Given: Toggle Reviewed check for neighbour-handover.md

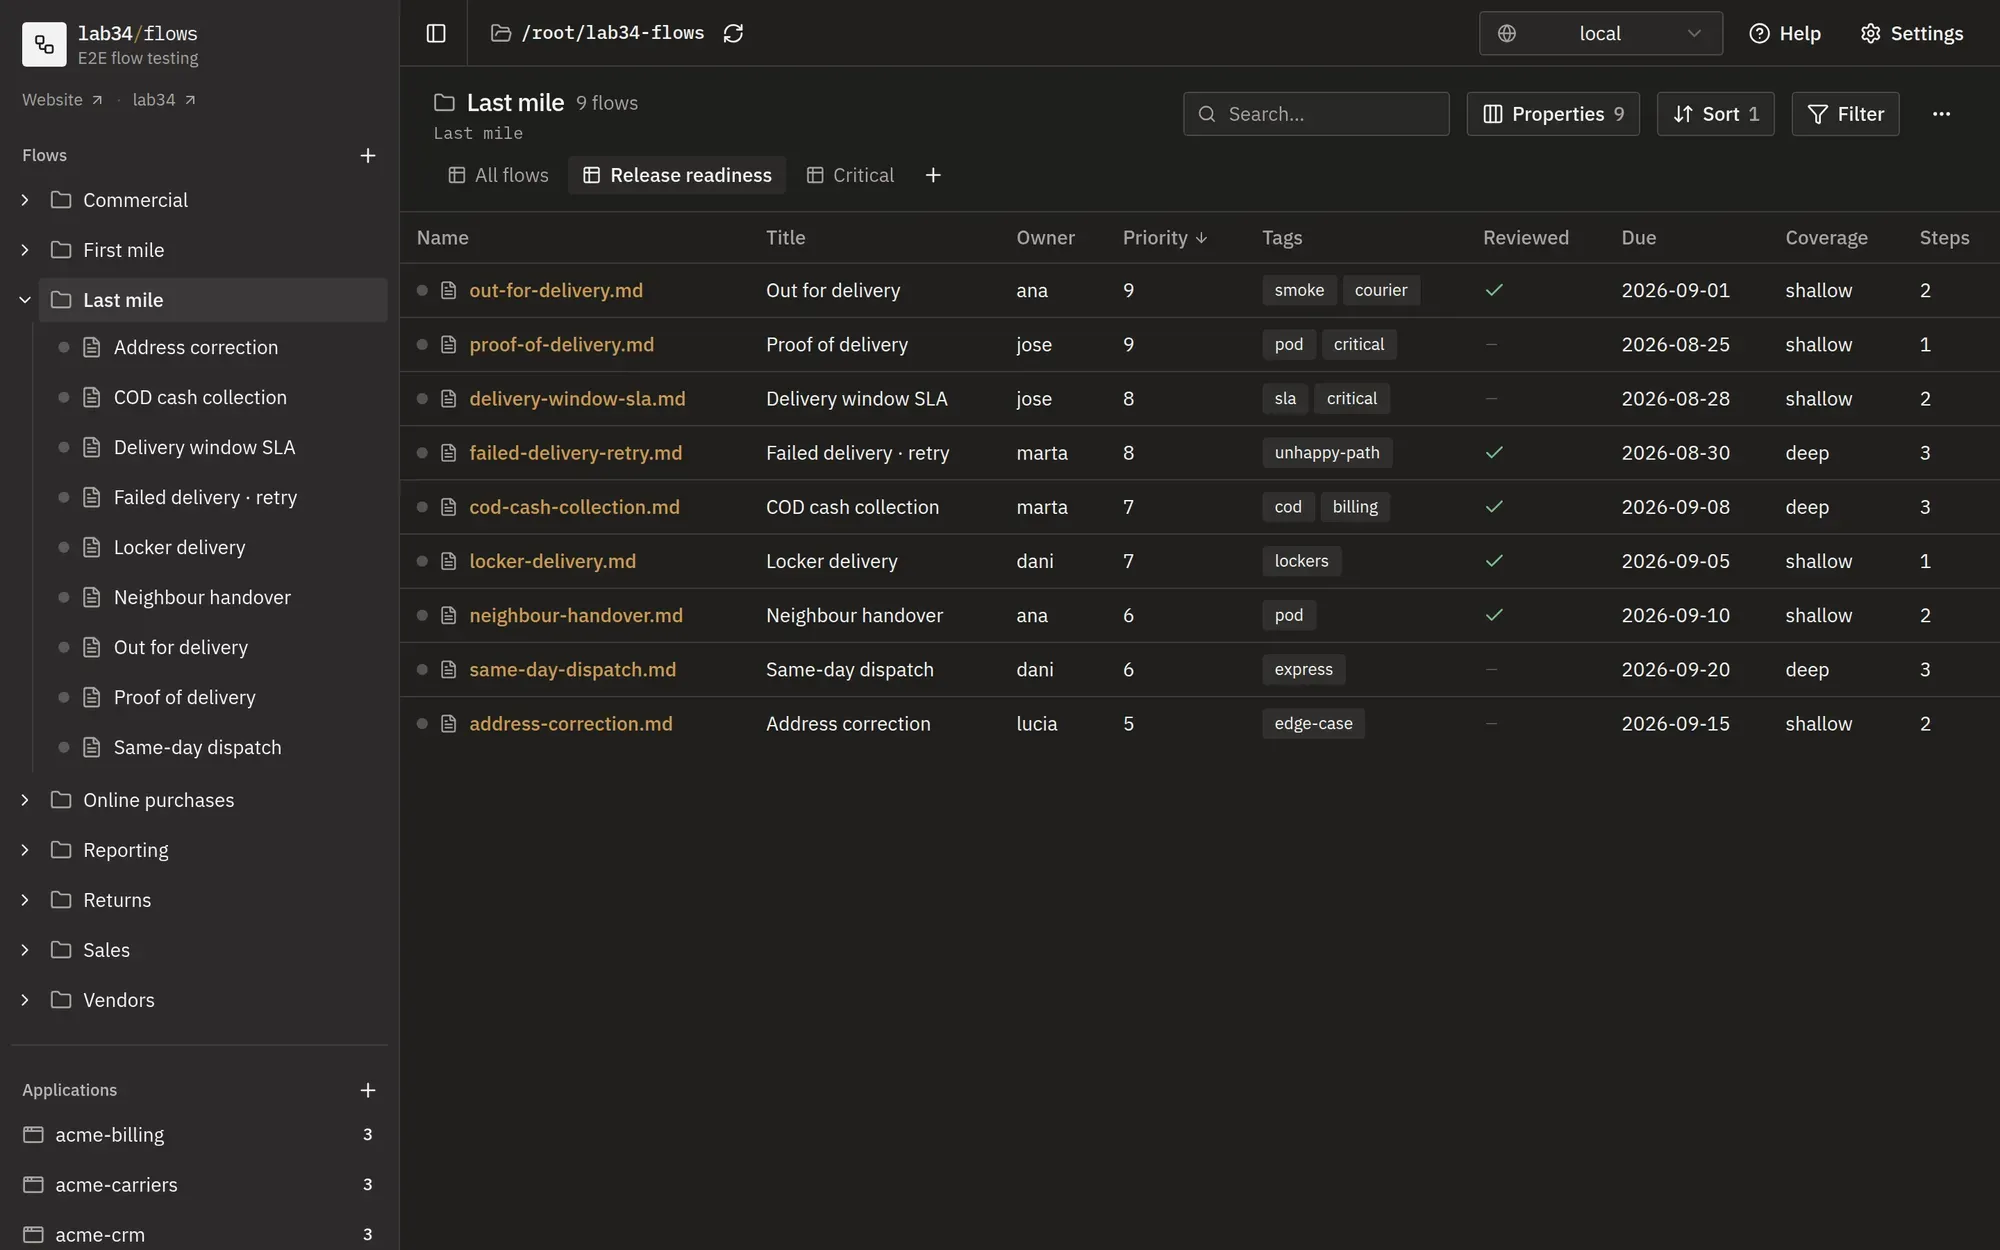Looking at the screenshot, I should point(1494,615).
